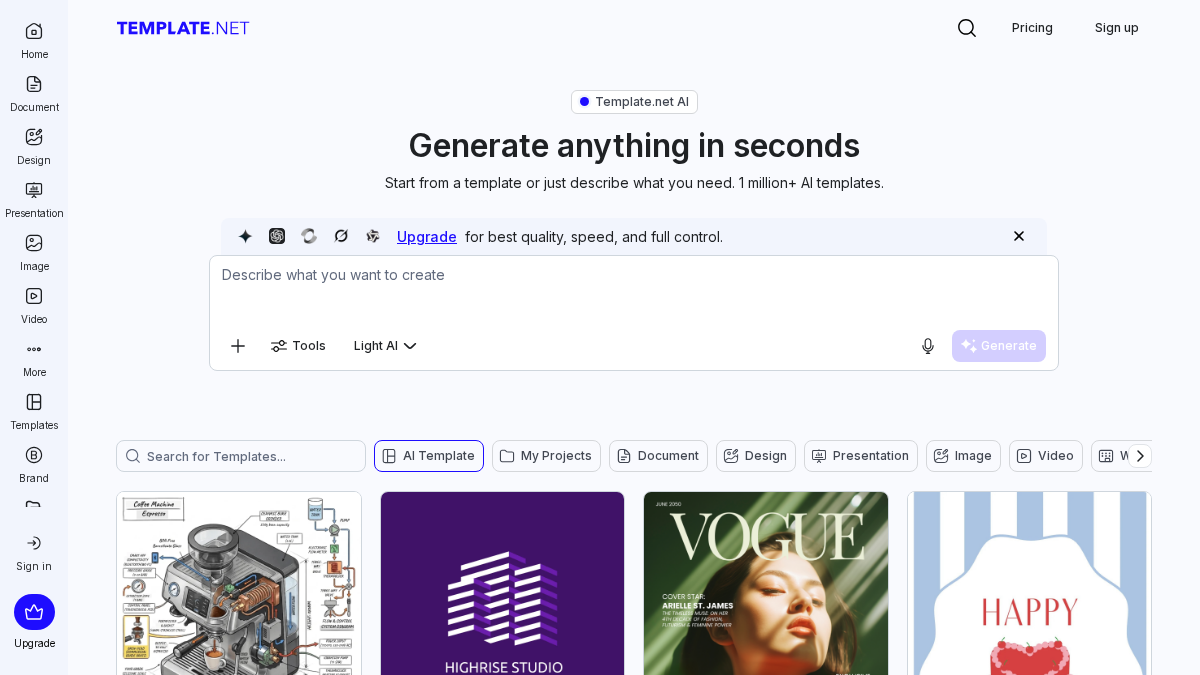The width and height of the screenshot is (1200, 675).
Task: Open the Pricing page
Action: 1032,28
